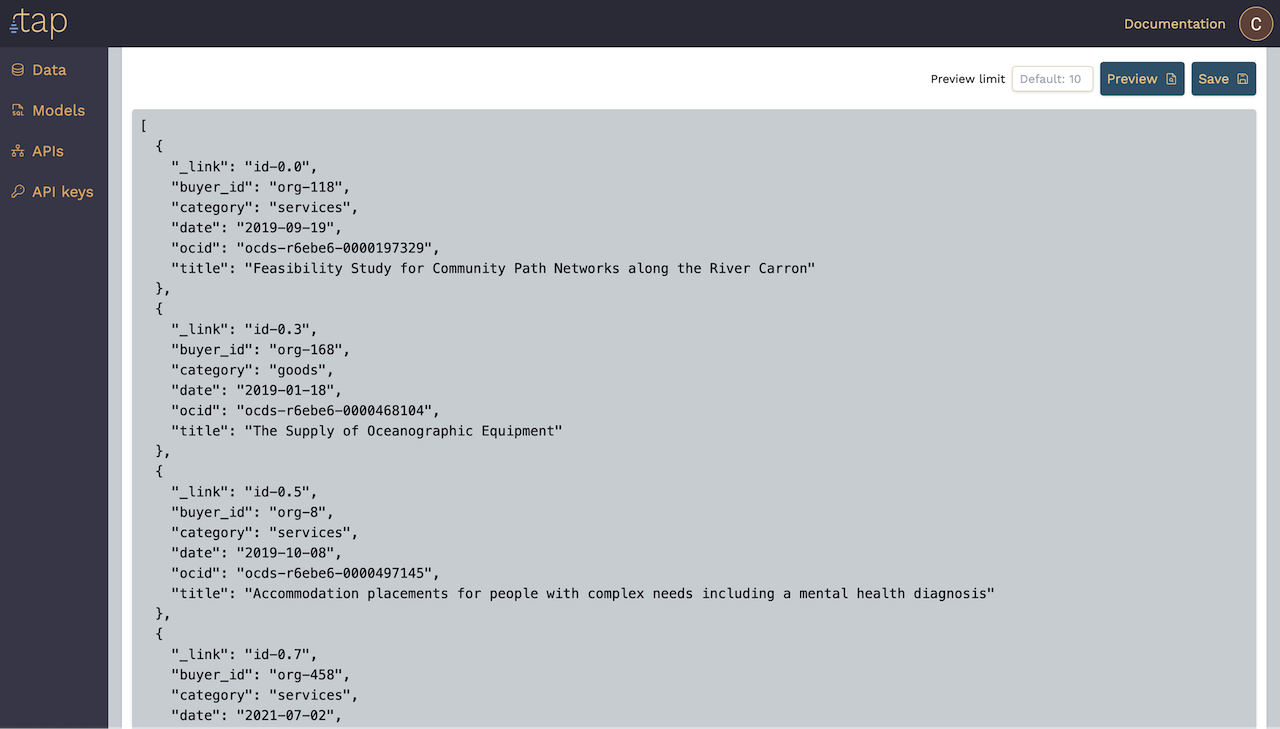1280x729 pixels.
Task: Navigate to the Models section label
Action: click(x=58, y=111)
